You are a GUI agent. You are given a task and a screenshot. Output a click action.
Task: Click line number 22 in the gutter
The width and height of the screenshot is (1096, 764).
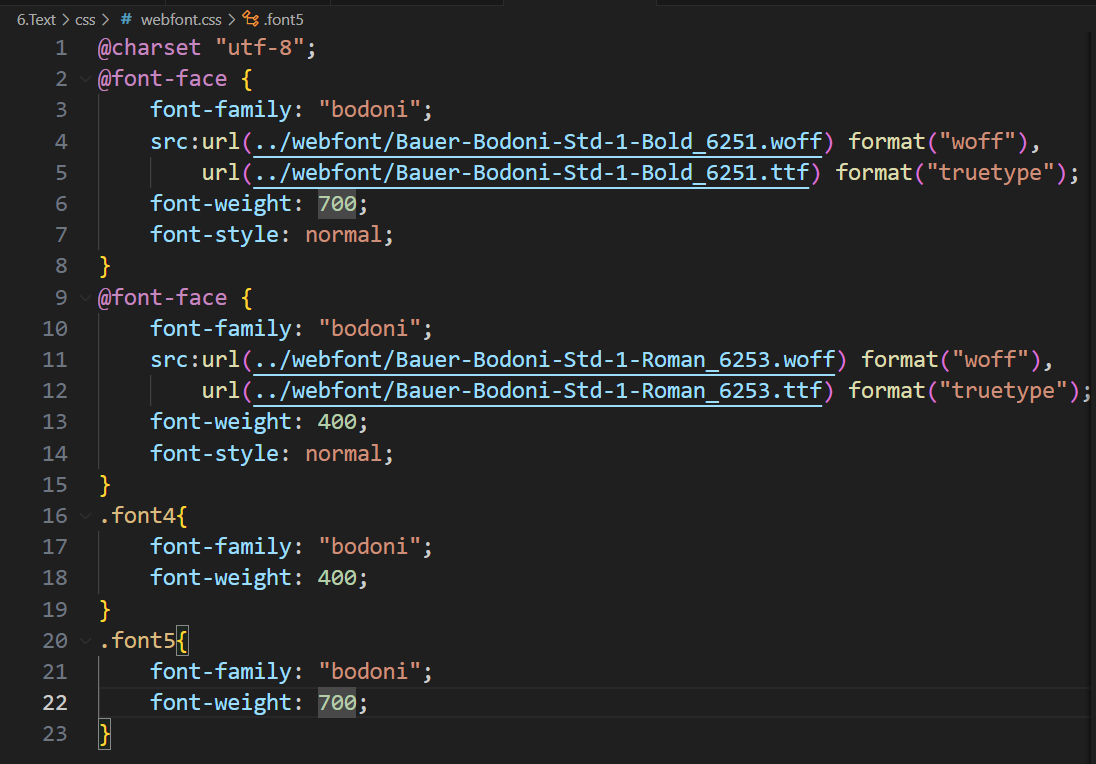click(55, 702)
